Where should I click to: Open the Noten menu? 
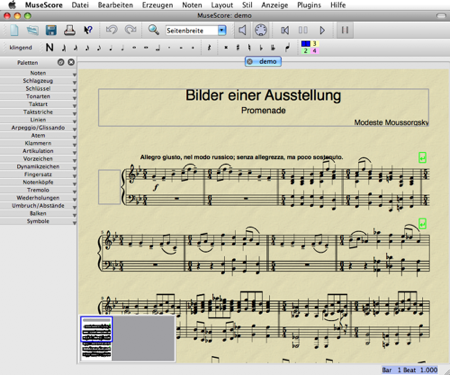coord(192,5)
